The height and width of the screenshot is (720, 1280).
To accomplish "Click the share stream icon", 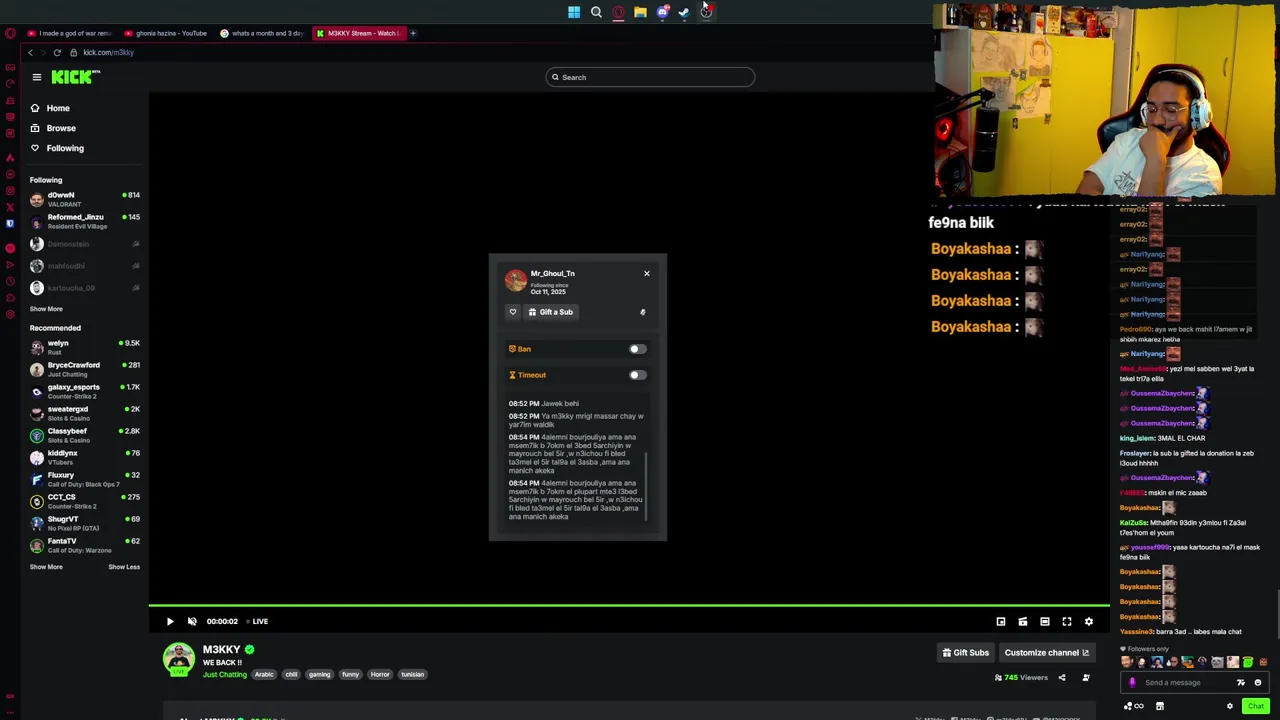I will click(1062, 678).
